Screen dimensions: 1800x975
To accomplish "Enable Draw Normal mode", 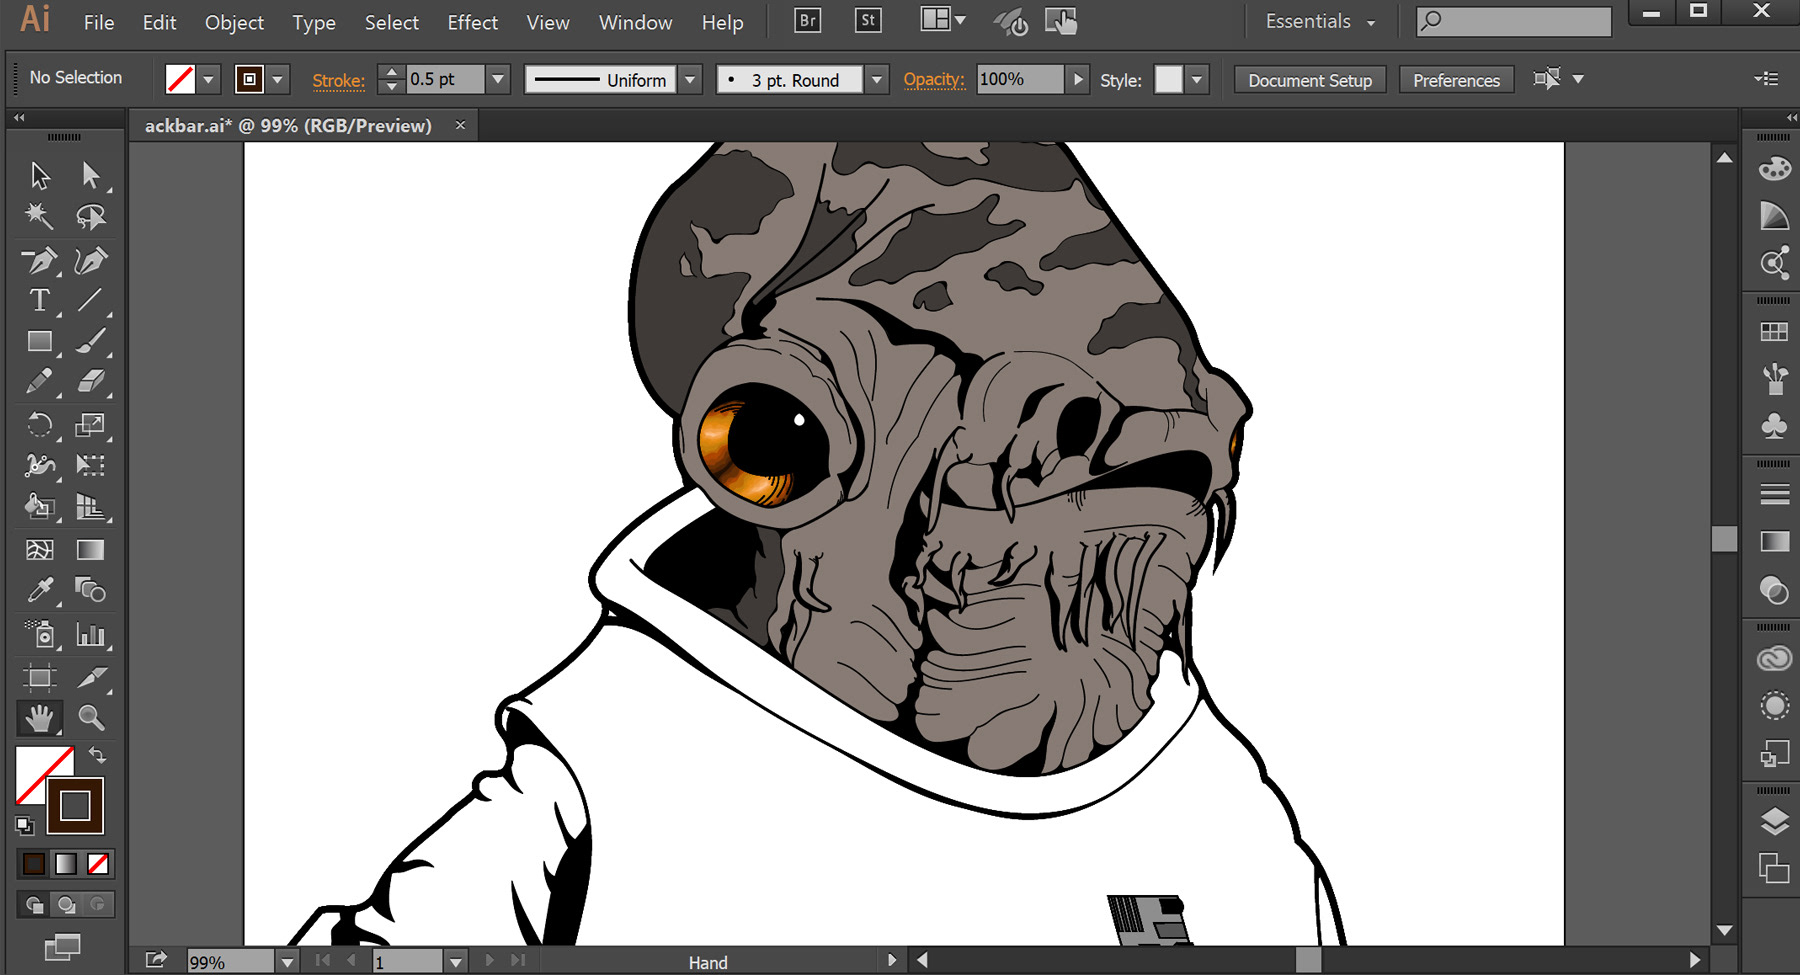I will pos(34,904).
